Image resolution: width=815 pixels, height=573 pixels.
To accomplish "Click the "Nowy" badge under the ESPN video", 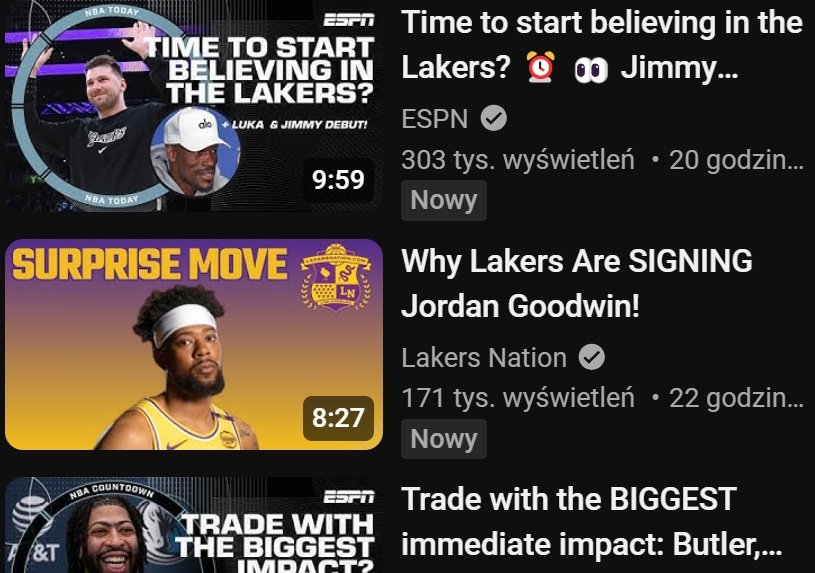I will [444, 200].
